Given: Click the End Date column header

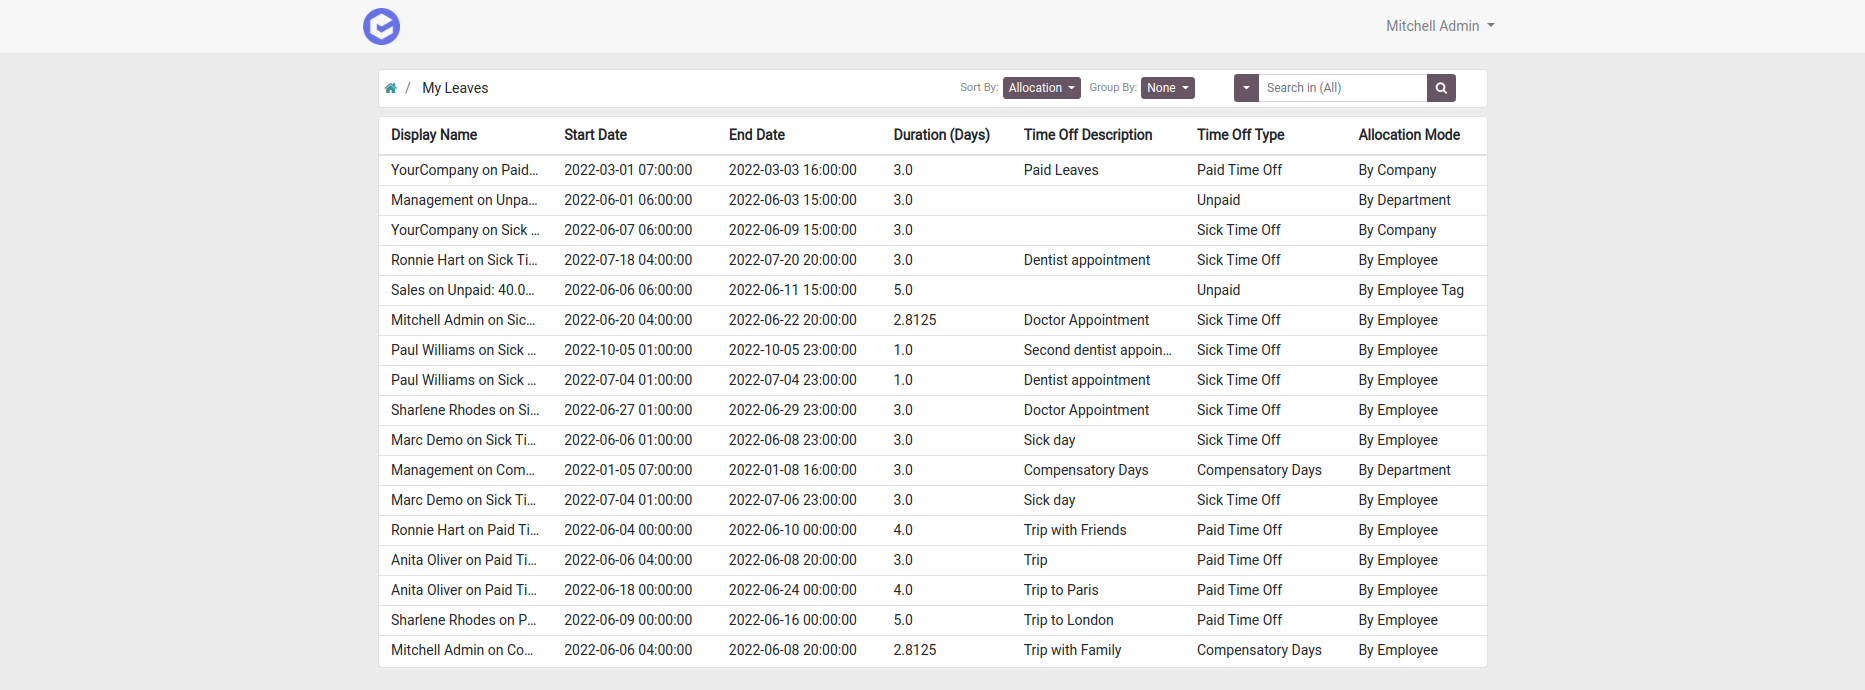Looking at the screenshot, I should click(x=757, y=135).
